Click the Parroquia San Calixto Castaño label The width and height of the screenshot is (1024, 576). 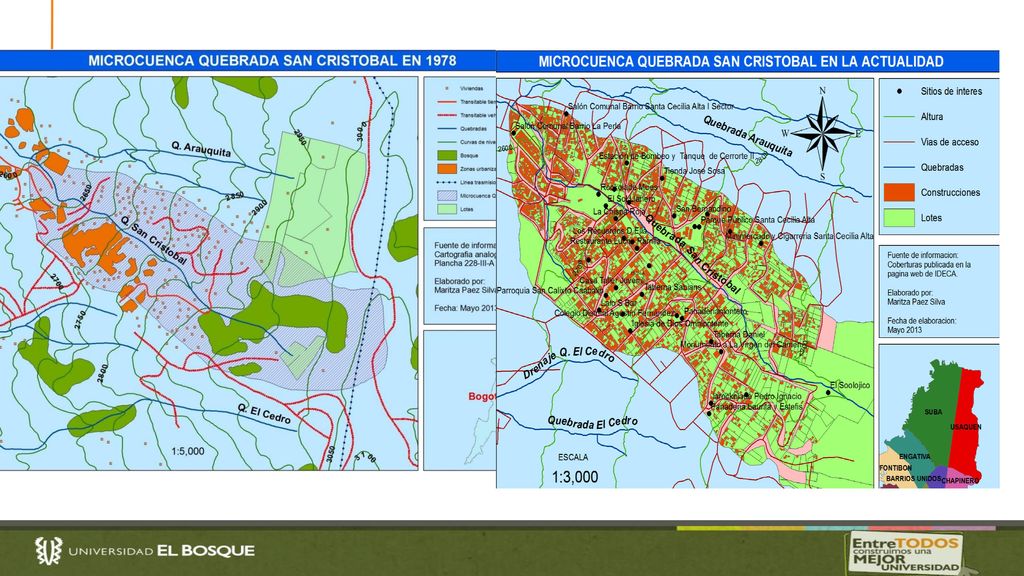tap(550, 291)
